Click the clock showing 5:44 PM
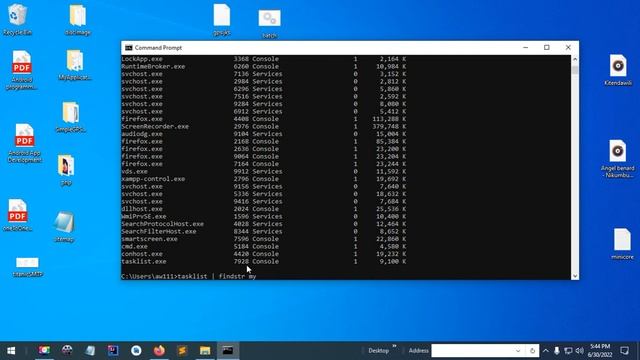Screen dimensions: 640x360 pyautogui.click(x=600, y=351)
